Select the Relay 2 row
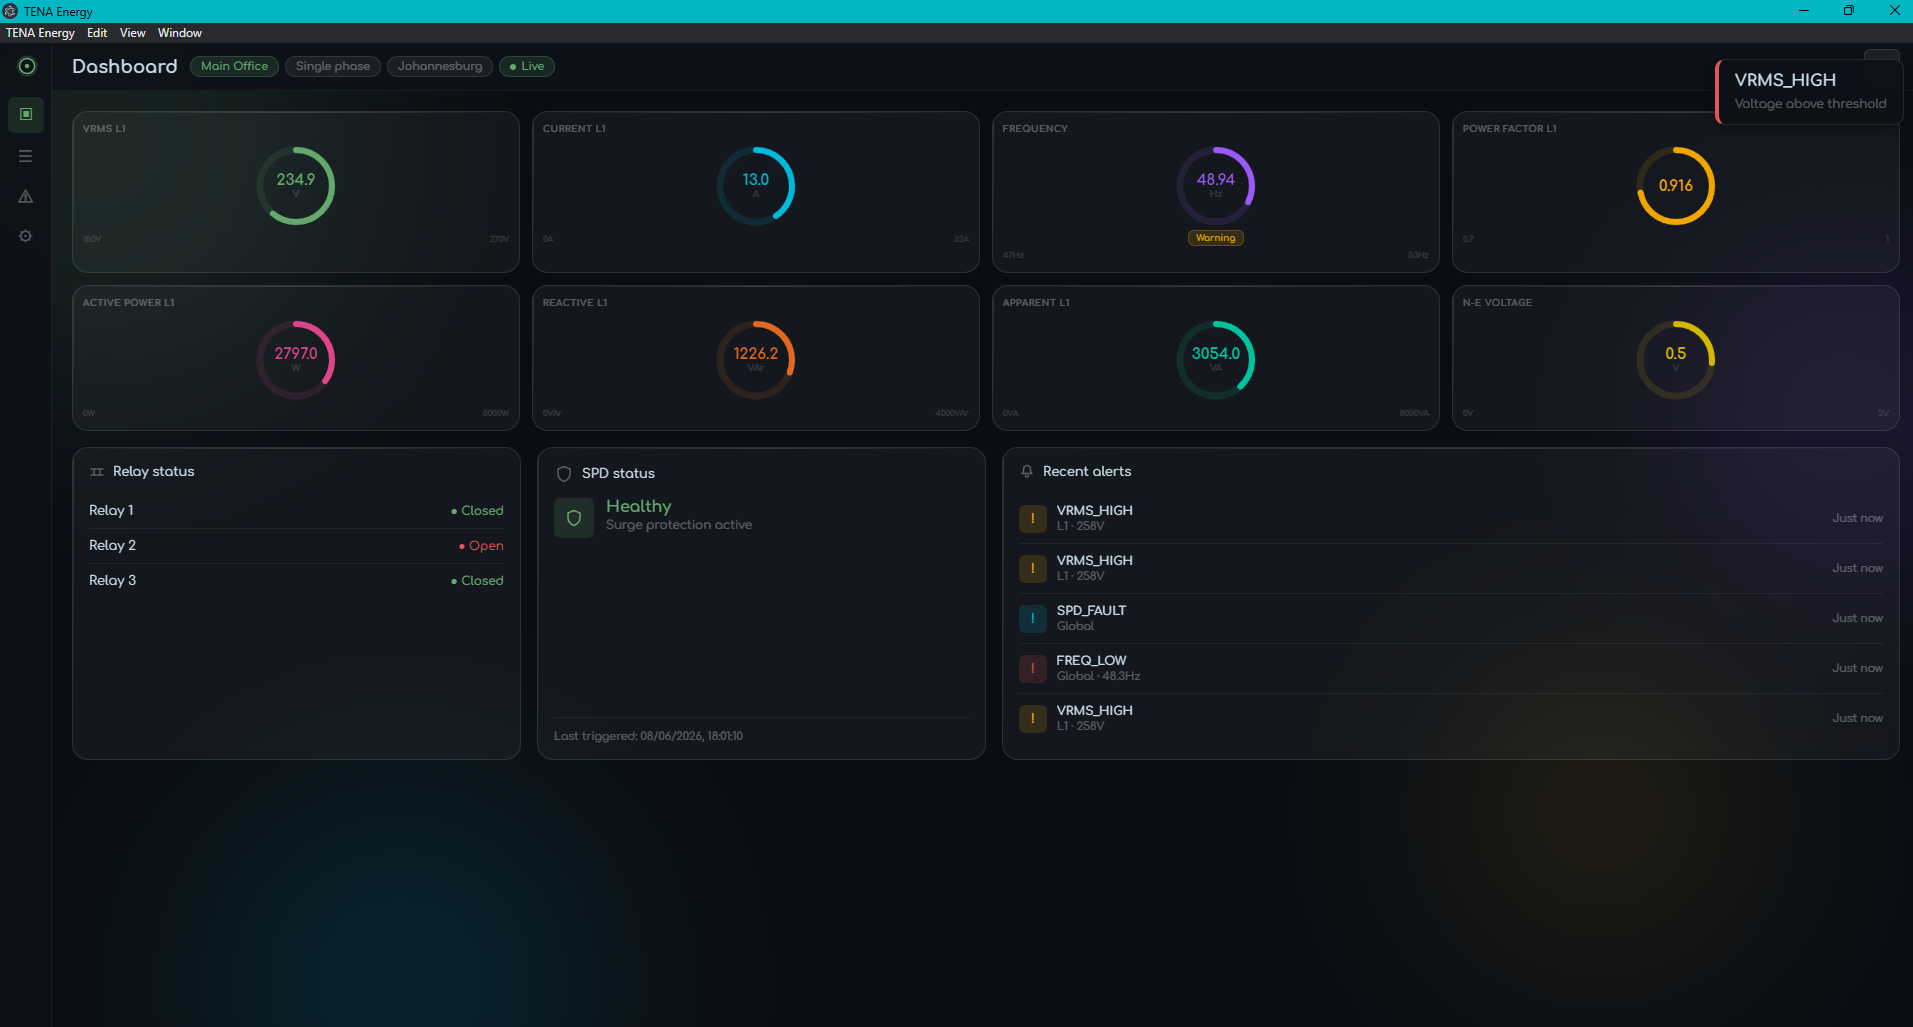Viewport: 1913px width, 1027px height. click(x=296, y=546)
